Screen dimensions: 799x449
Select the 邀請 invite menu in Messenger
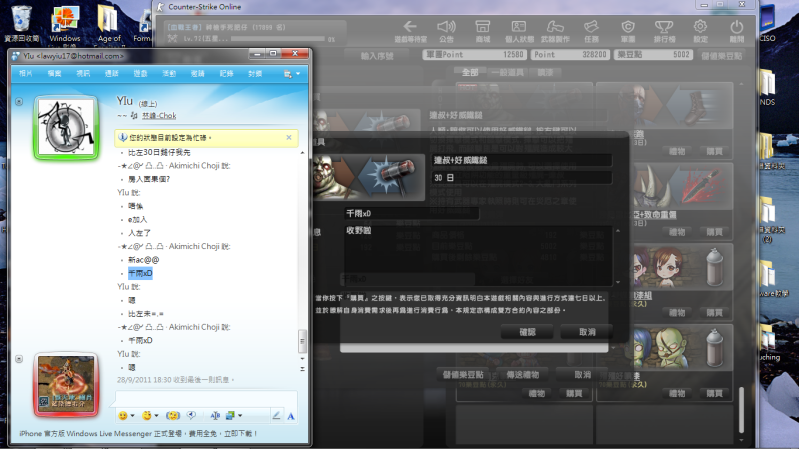tap(197, 74)
